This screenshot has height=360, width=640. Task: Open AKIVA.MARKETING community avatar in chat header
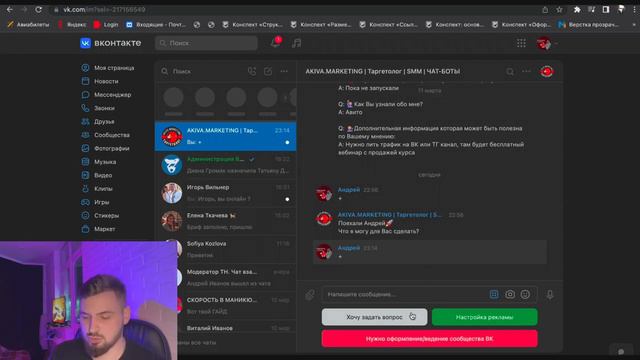click(x=547, y=71)
